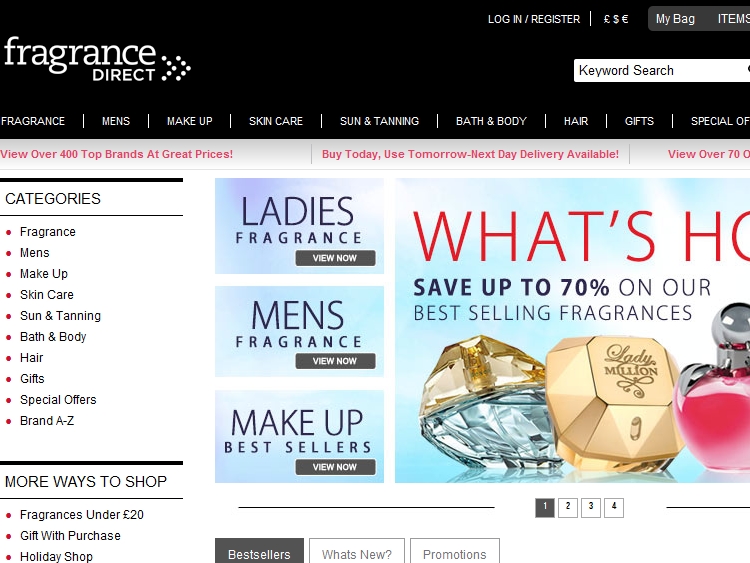
Task: Go to carousel slide 1
Action: (x=545, y=508)
